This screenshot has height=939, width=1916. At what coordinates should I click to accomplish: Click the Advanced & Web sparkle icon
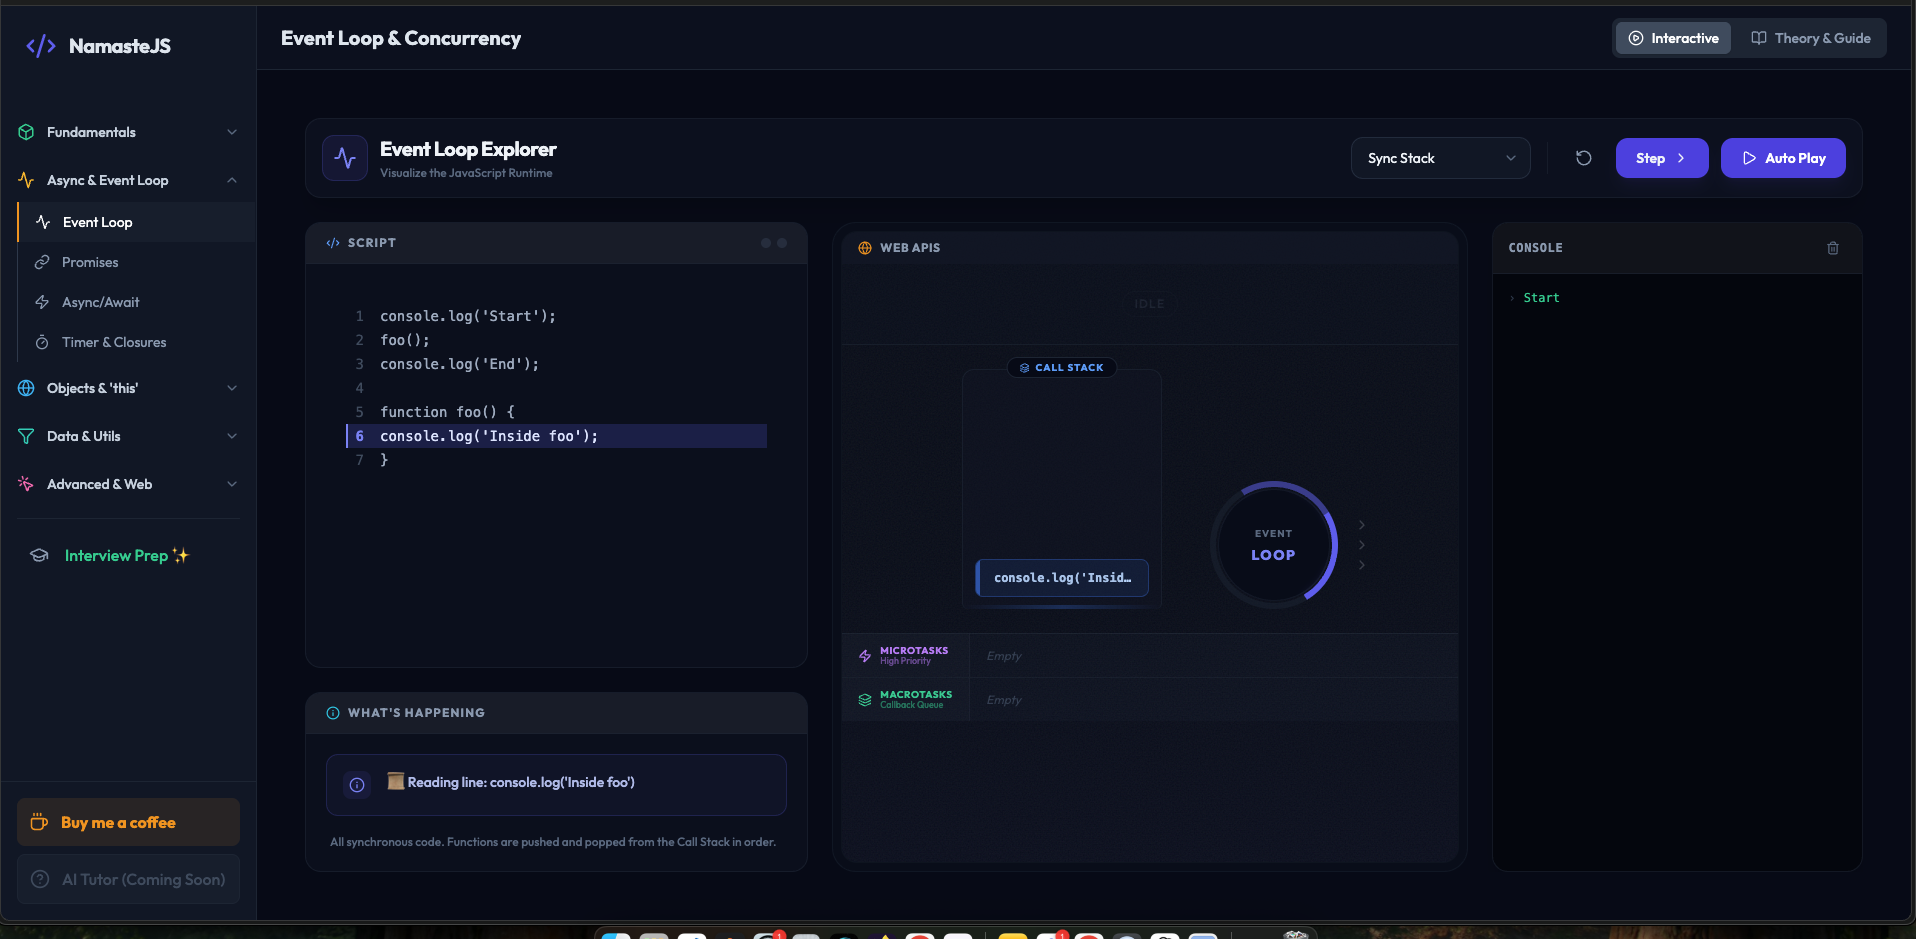(26, 484)
